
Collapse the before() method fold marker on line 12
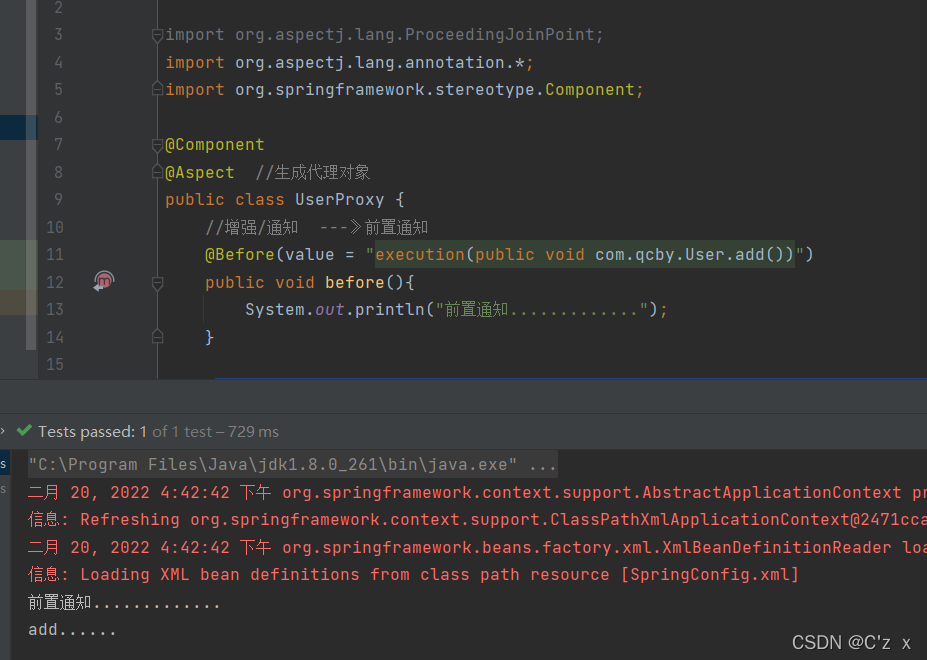(x=157, y=283)
